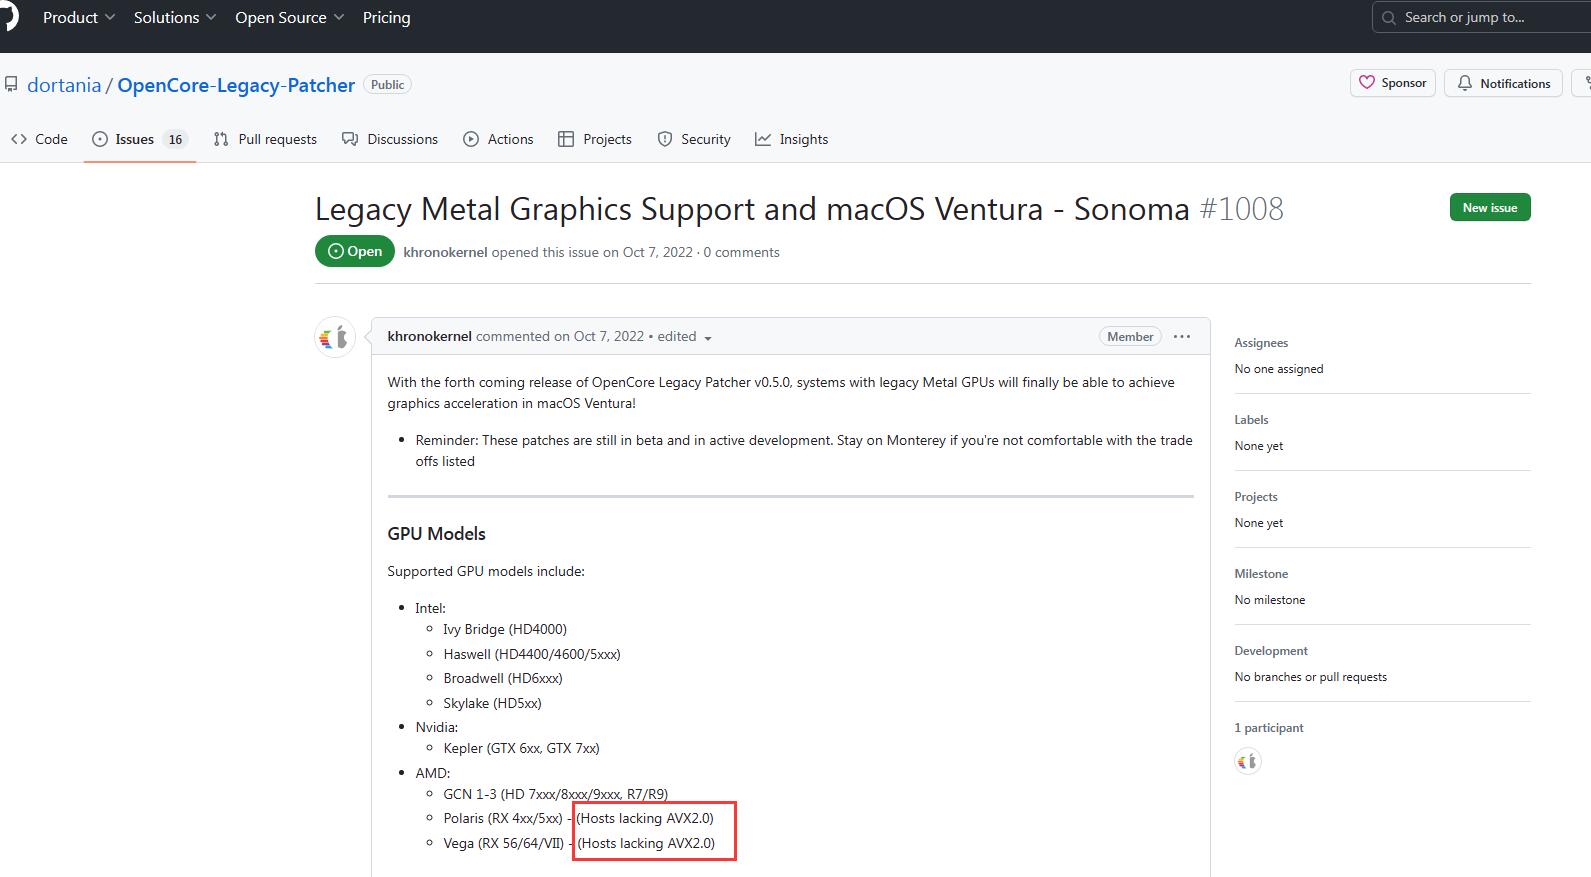The image size is (1591, 877).
Task: Click the Notifications button
Action: pos(1504,83)
